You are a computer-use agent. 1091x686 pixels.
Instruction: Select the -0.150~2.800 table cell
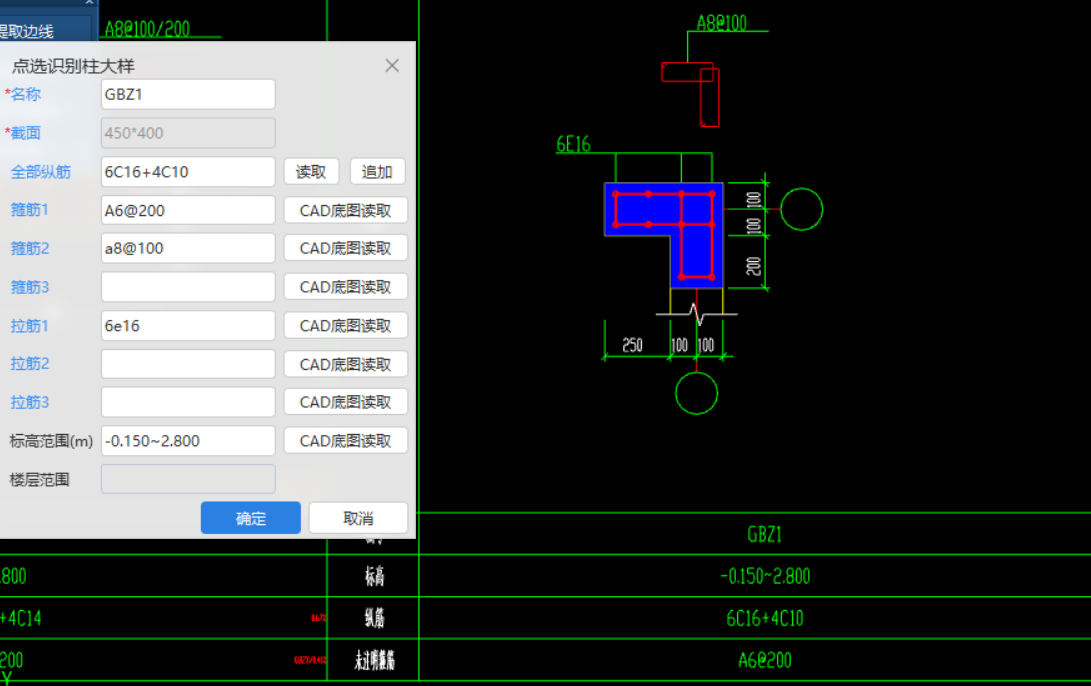click(765, 576)
